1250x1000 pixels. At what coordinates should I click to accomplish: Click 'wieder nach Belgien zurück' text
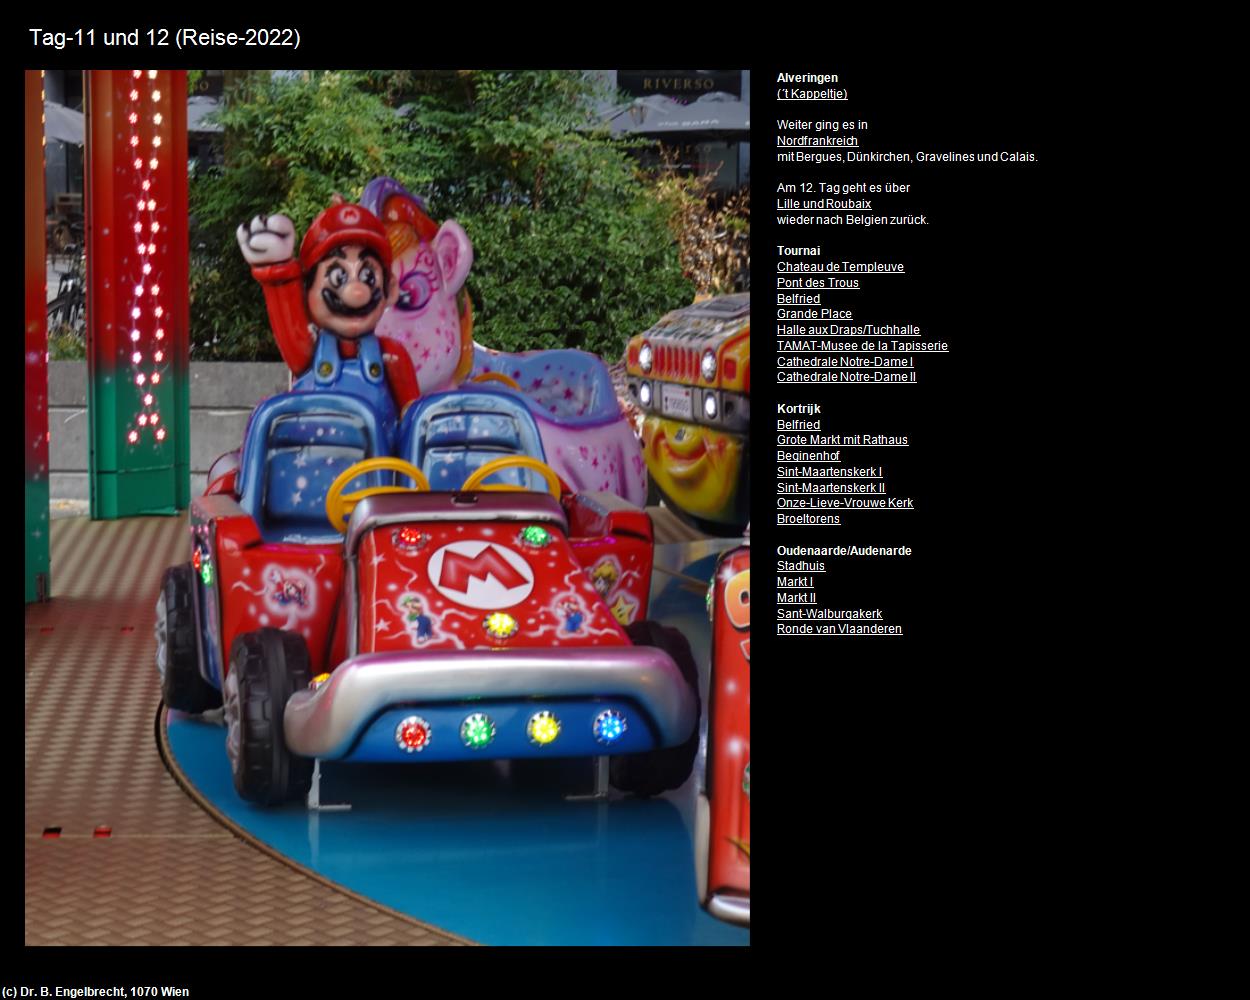(x=853, y=220)
